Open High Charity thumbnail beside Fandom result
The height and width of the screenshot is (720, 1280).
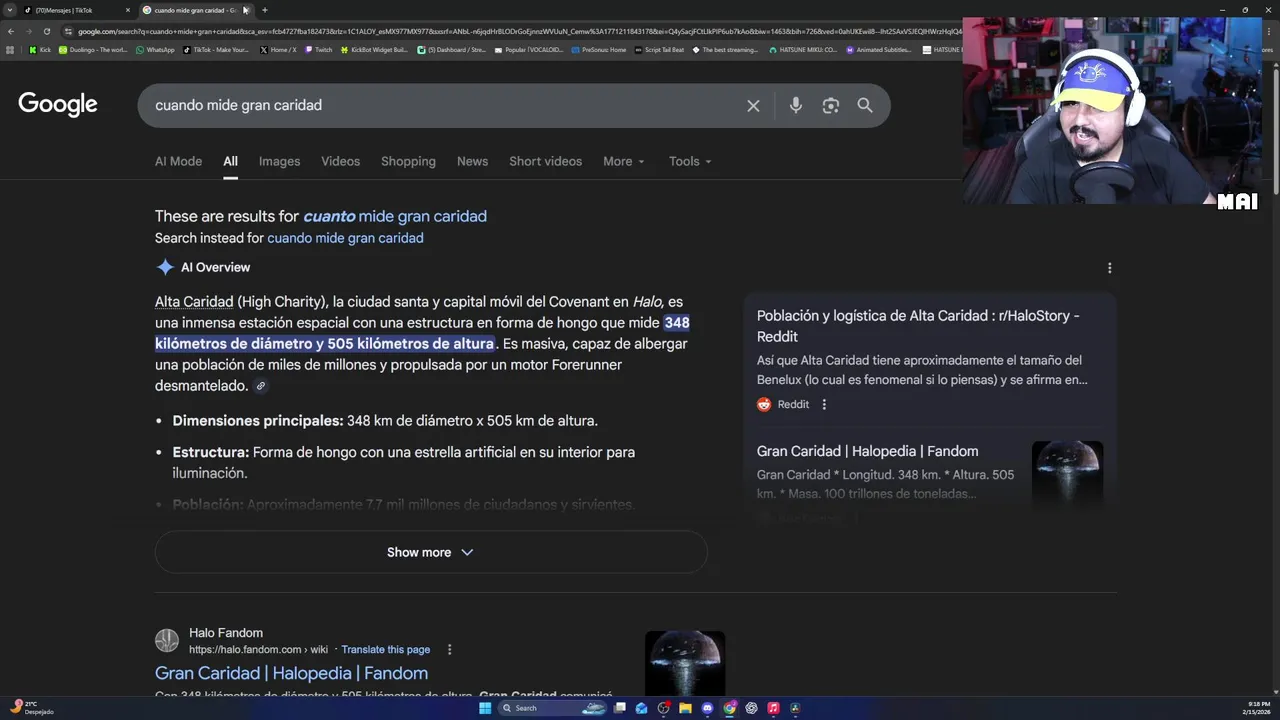coord(685,663)
